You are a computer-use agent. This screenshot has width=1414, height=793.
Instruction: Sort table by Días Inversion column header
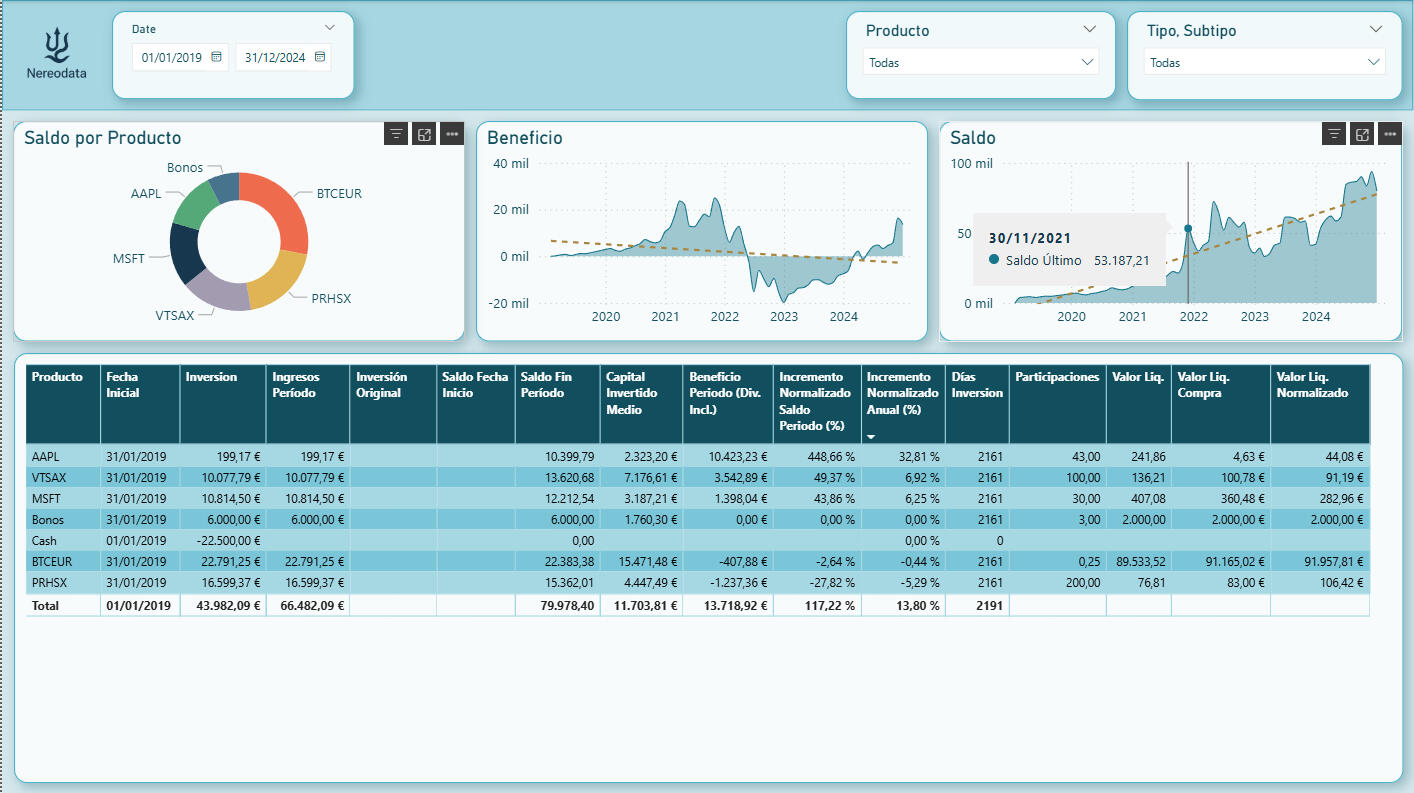[x=976, y=385]
